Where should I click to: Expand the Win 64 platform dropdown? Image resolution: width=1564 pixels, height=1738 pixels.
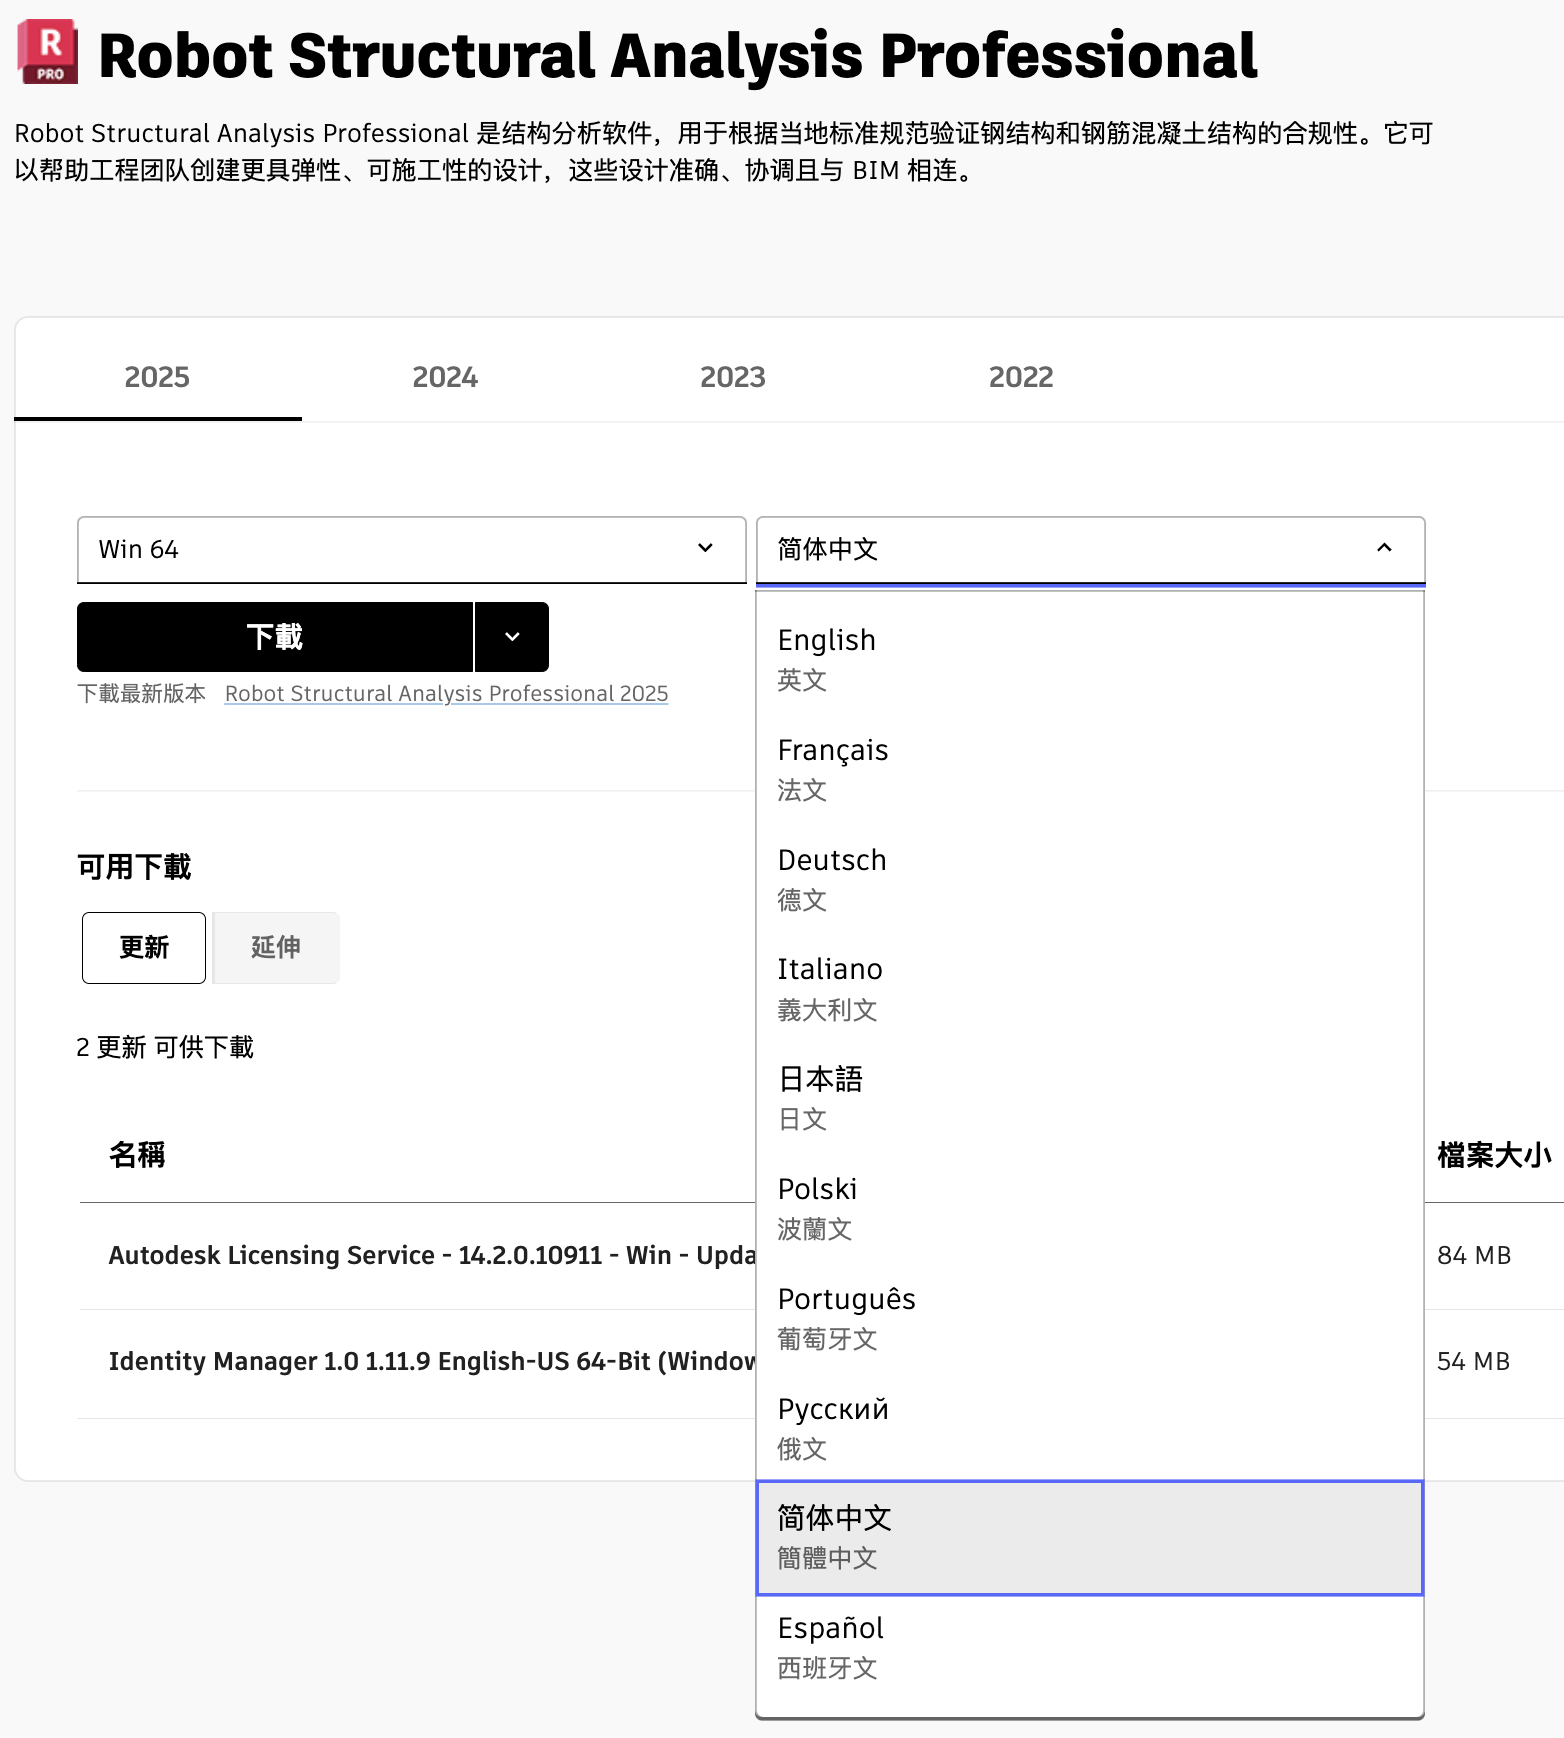click(x=411, y=549)
